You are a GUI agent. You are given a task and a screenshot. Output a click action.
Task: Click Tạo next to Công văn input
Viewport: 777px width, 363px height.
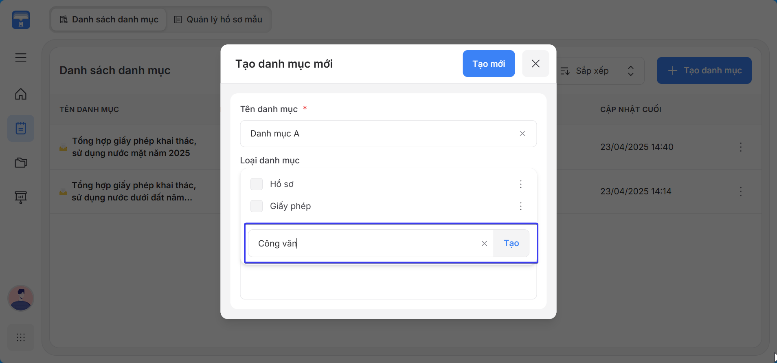pyautogui.click(x=511, y=243)
